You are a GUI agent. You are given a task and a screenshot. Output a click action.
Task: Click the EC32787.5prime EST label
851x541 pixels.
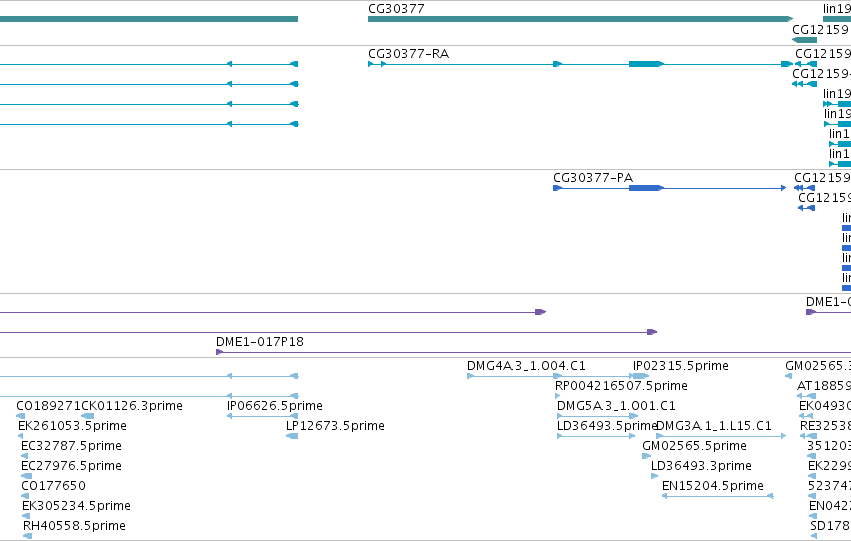coord(72,446)
